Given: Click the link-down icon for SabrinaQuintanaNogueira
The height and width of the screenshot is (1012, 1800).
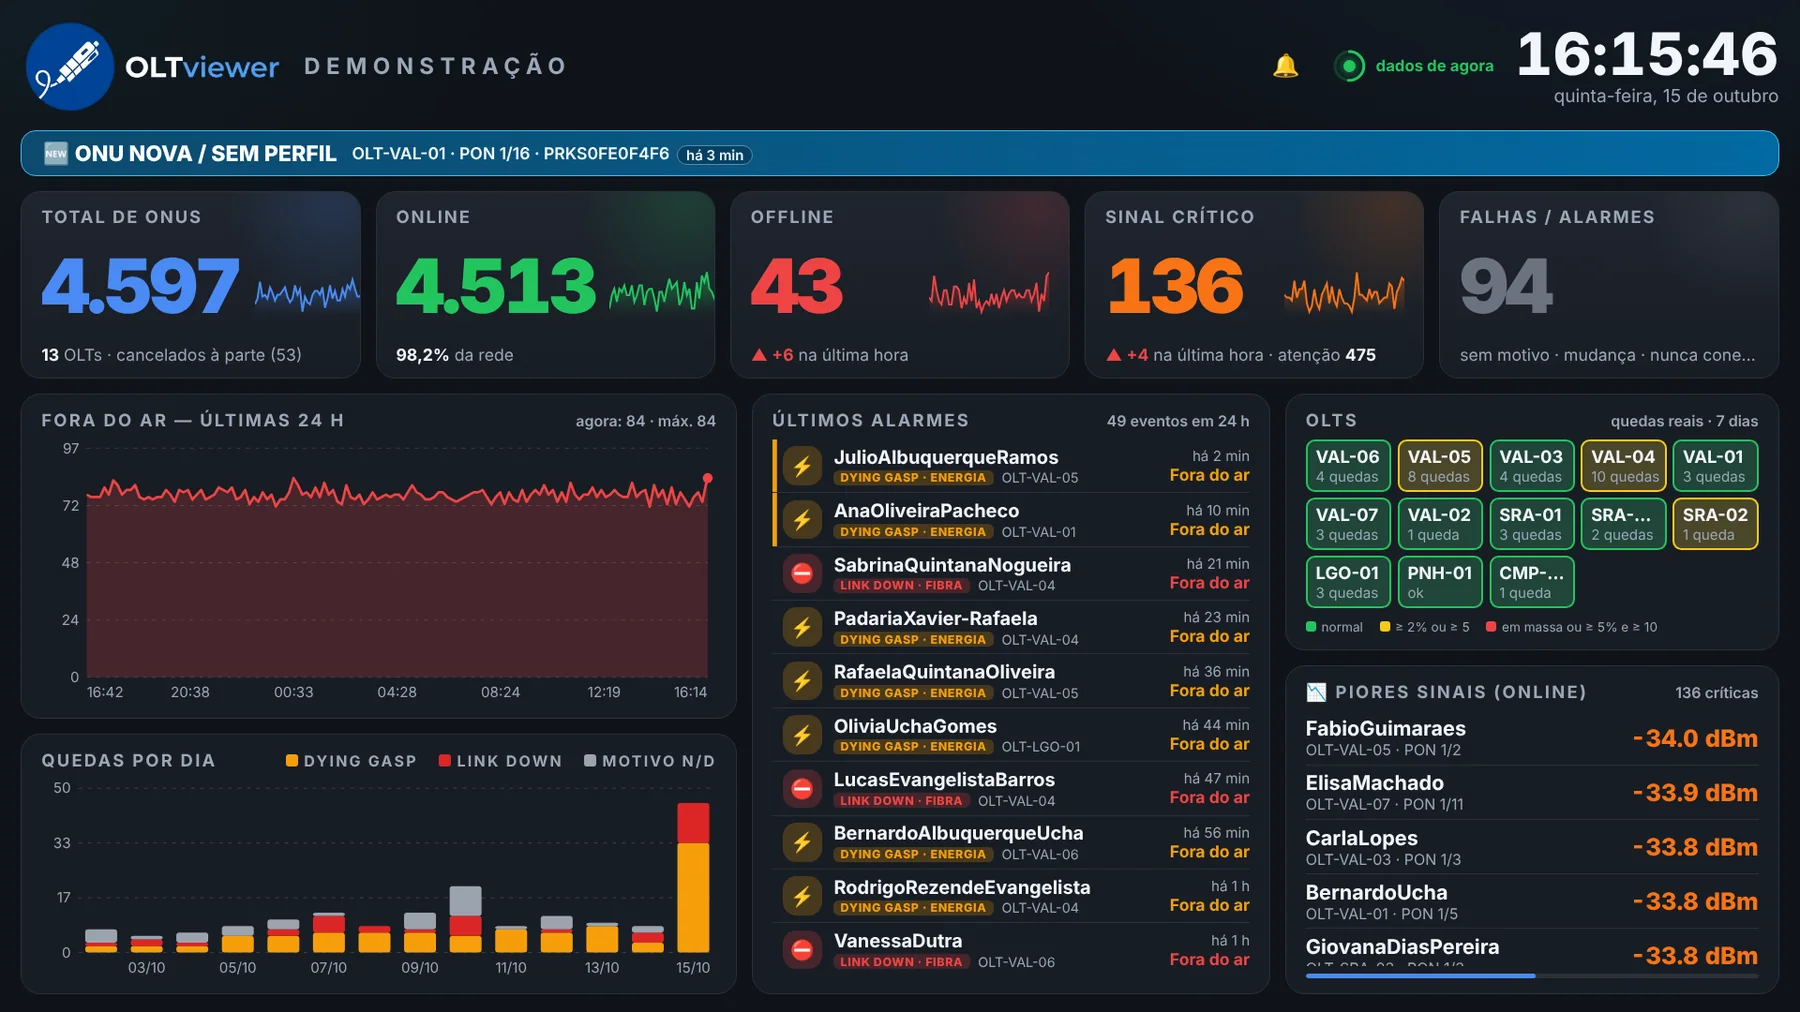Looking at the screenshot, I should [802, 573].
